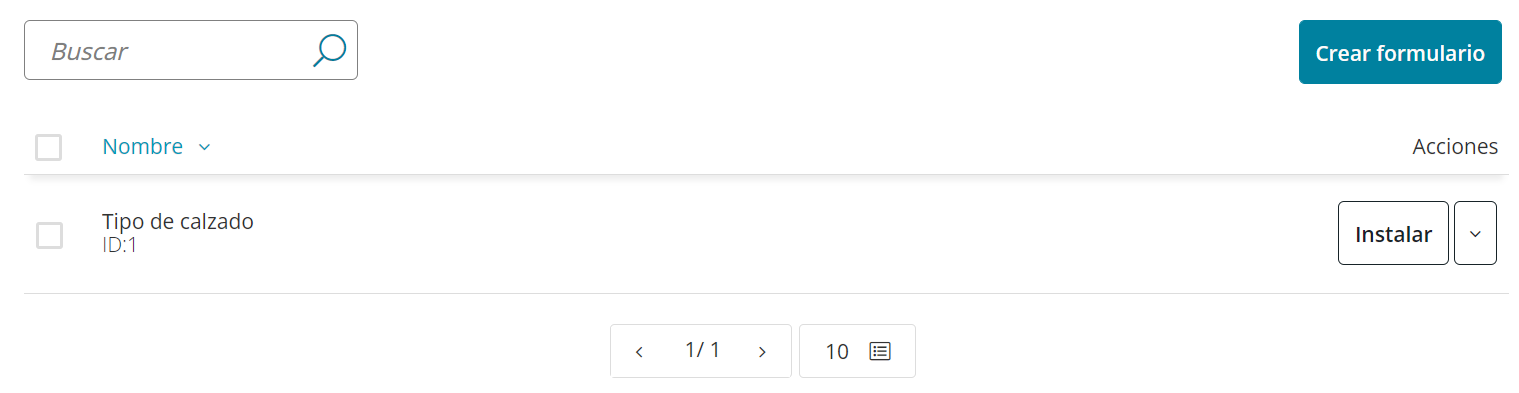Click the 1/1 page indicator
The image size is (1519, 393).
(x=702, y=350)
